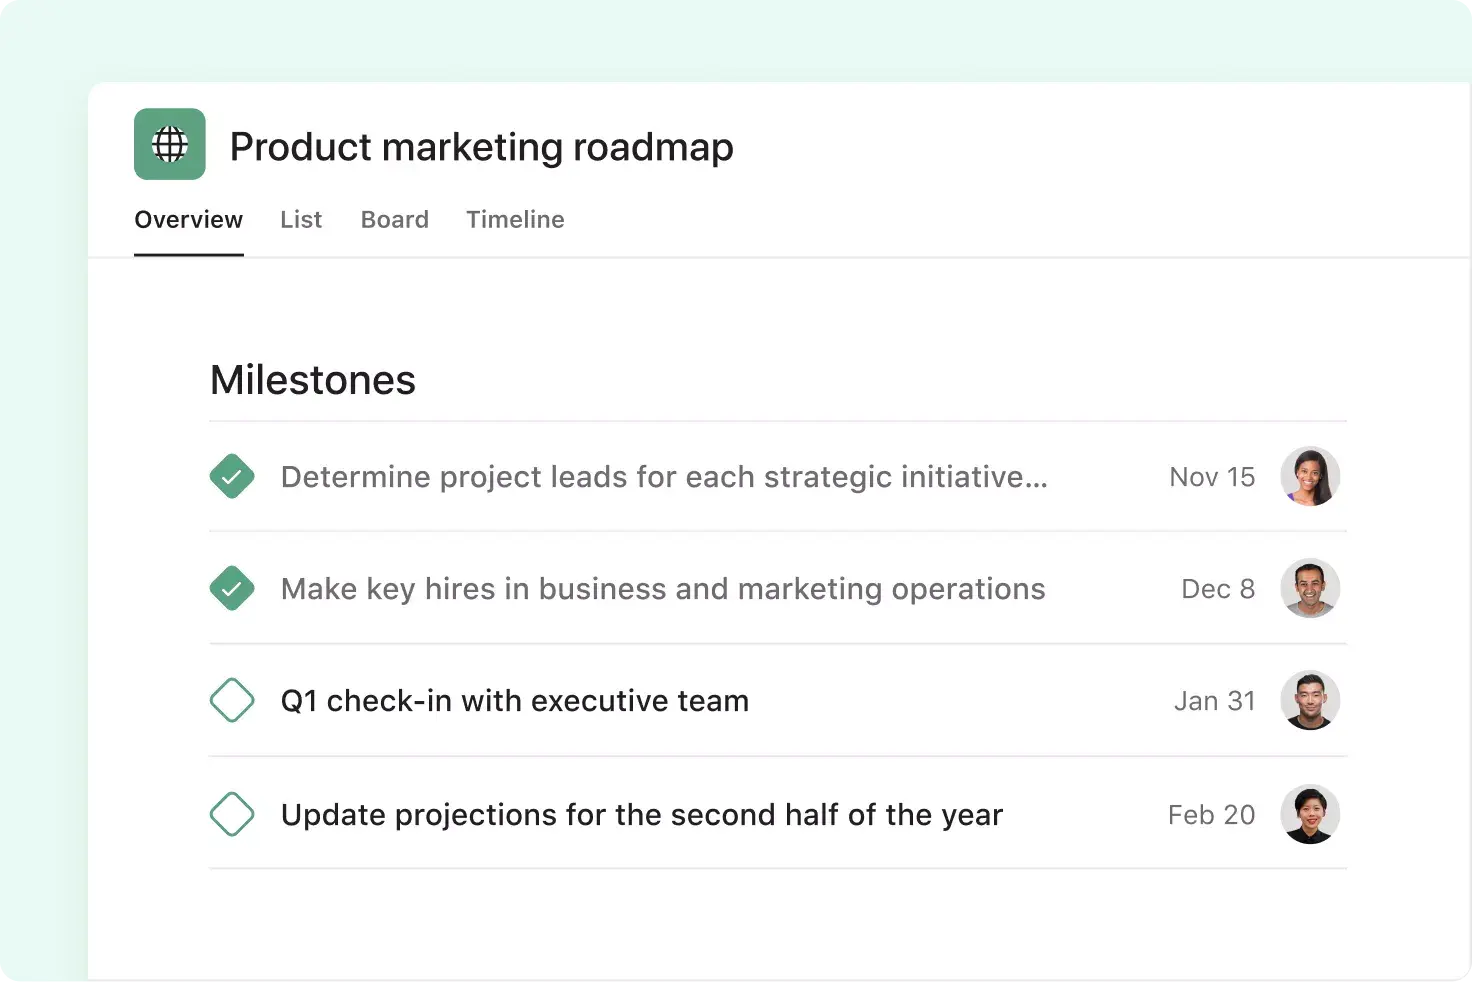
Task: Click the avatar on the Jan 31 milestone row
Action: (x=1310, y=700)
